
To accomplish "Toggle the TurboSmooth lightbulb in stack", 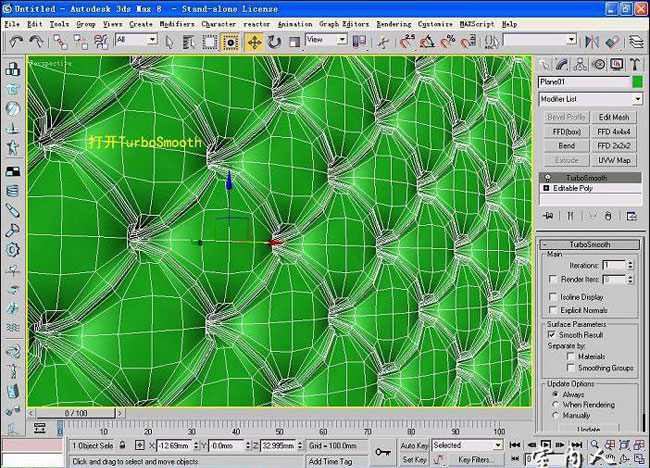I will [x=547, y=178].
